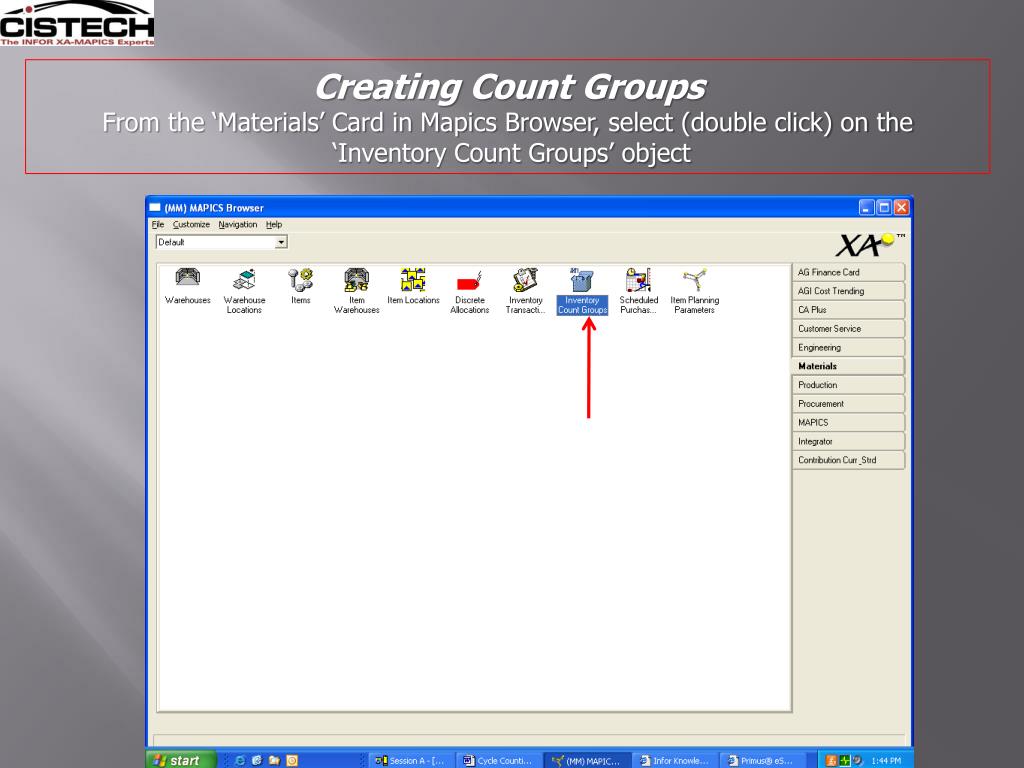Open the Default card file dropdown
The height and width of the screenshot is (768, 1024).
281,242
